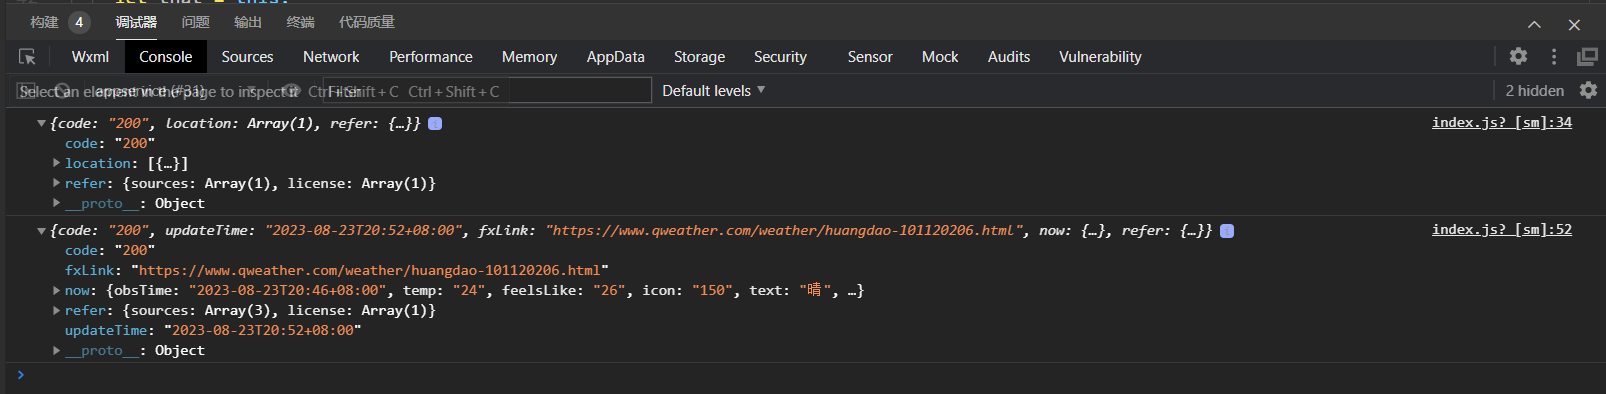Switch to the Wxml tab
This screenshot has width=1606, height=394.
90,57
